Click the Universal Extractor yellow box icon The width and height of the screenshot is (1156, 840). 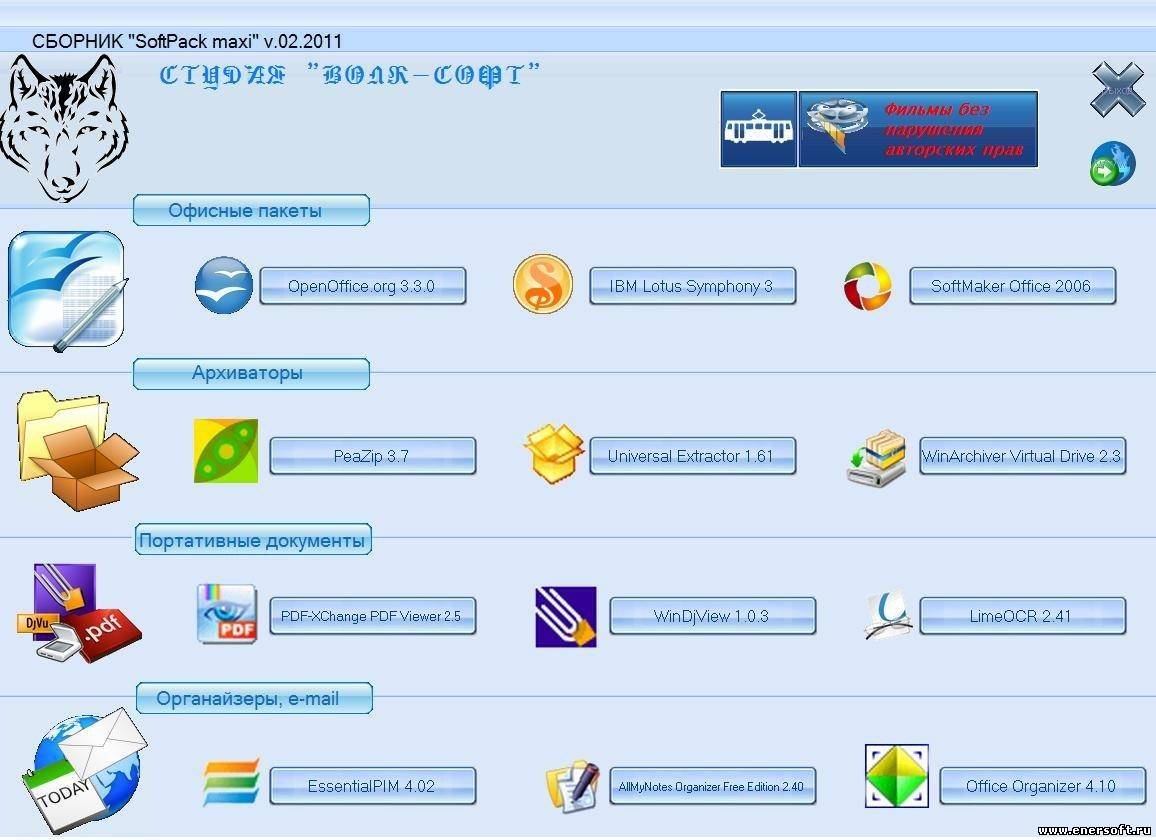click(x=553, y=453)
